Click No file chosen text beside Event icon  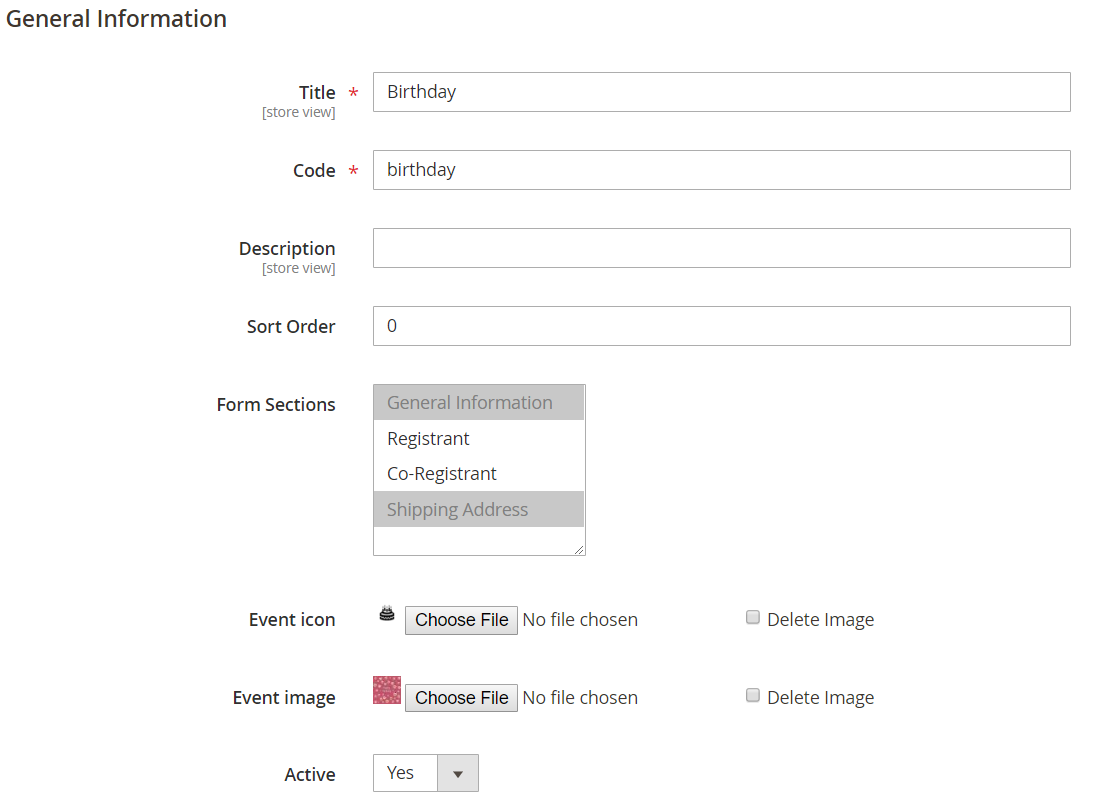click(580, 620)
